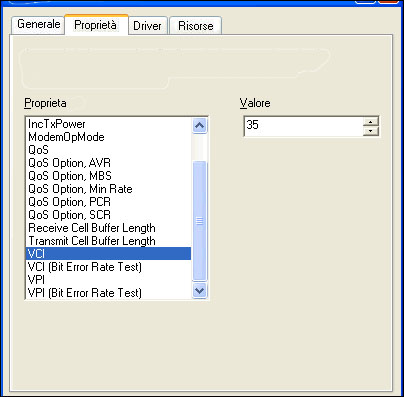Click the property list scroll down arrow
The image size is (404, 397).
point(199,290)
